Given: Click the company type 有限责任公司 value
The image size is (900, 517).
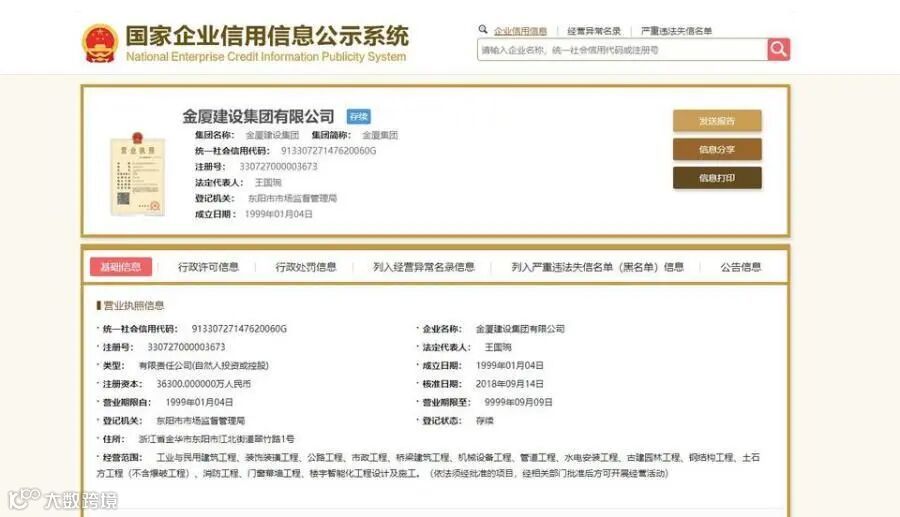Looking at the screenshot, I should point(204,365).
